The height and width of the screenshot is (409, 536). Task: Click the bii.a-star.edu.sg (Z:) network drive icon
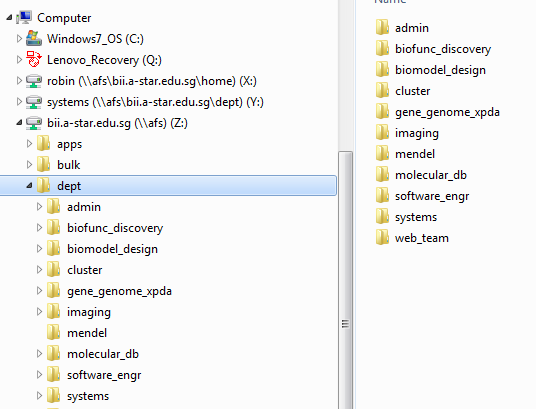tap(34, 123)
